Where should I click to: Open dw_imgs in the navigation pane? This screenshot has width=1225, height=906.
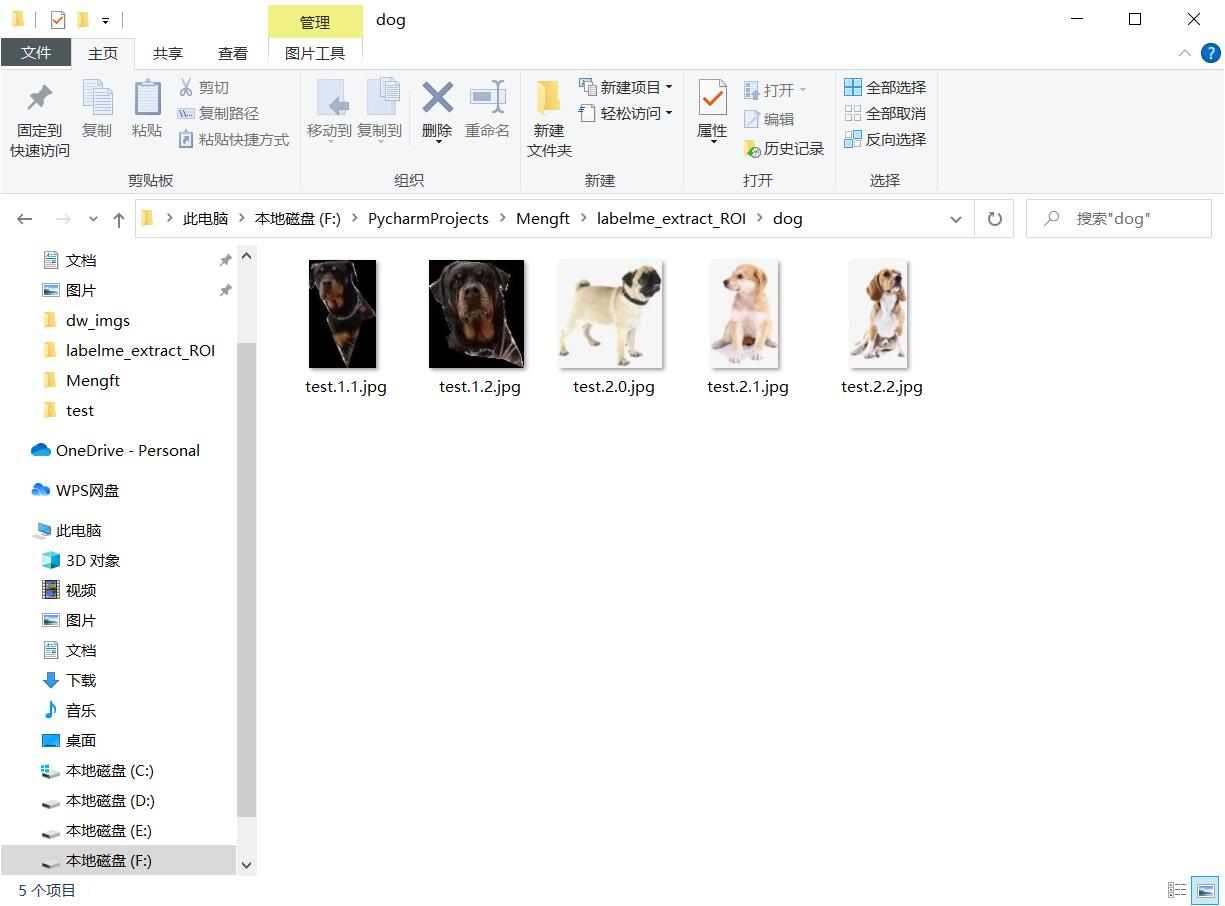pyautogui.click(x=98, y=321)
